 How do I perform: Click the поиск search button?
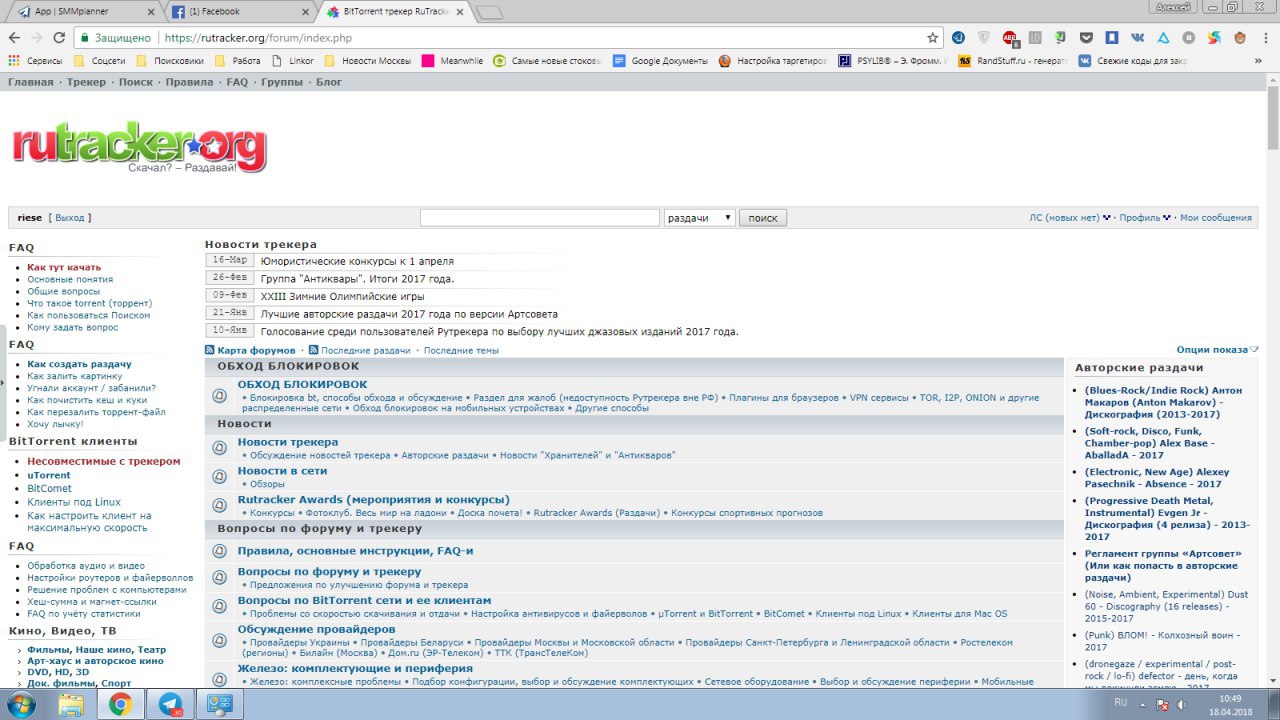coord(763,217)
